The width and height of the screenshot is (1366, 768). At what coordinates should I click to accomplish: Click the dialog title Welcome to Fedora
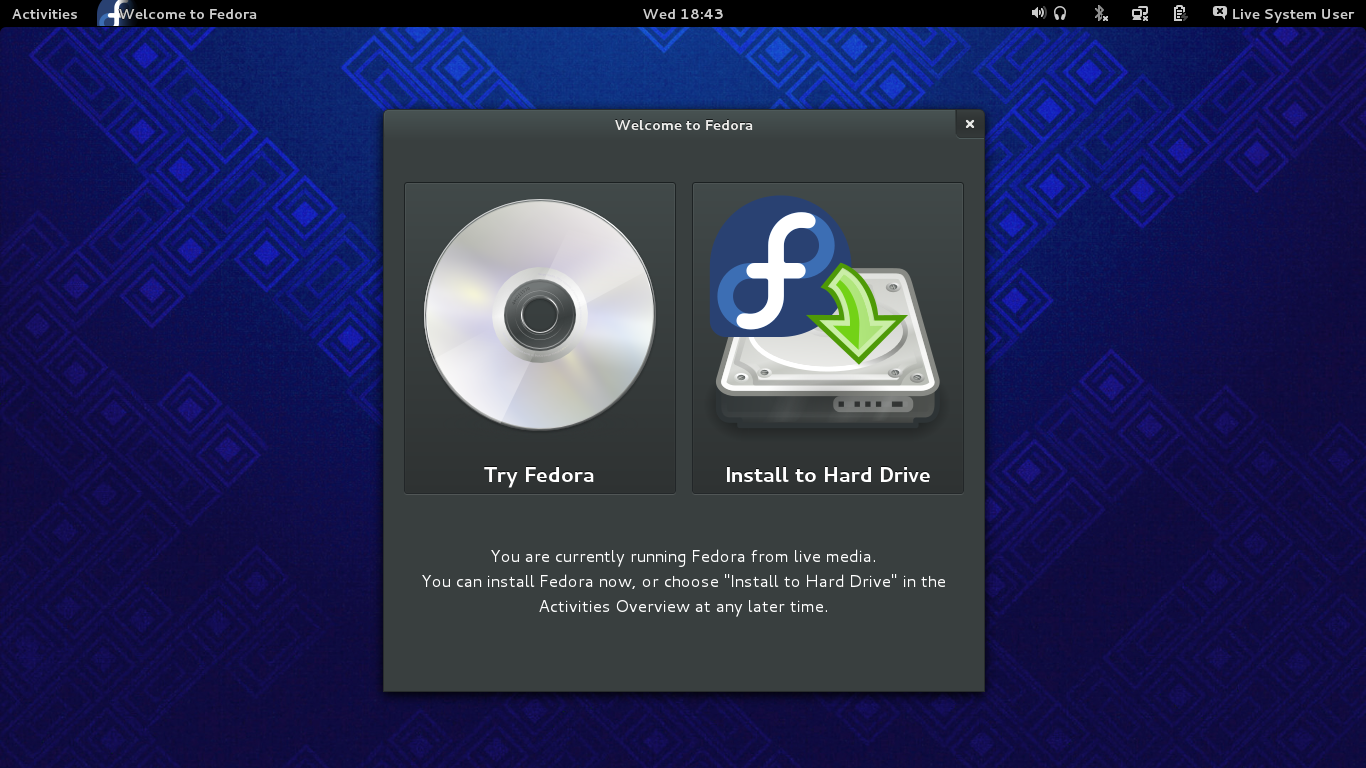coord(684,125)
